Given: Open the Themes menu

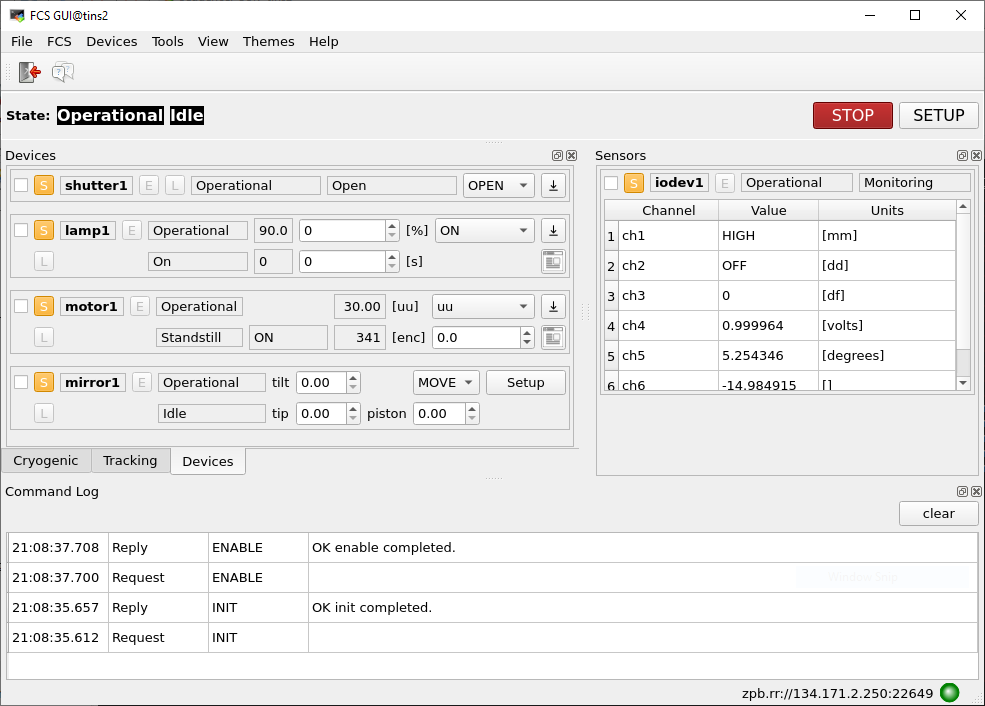Looking at the screenshot, I should (x=268, y=41).
